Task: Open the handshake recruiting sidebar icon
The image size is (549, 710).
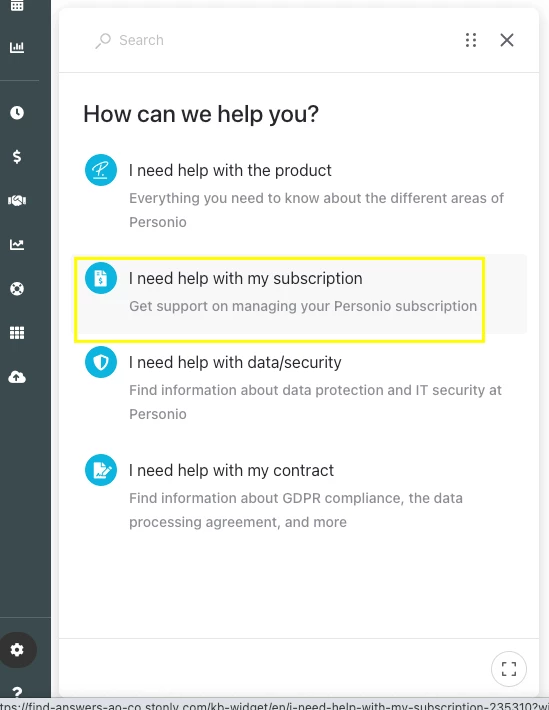Action: coord(17,200)
